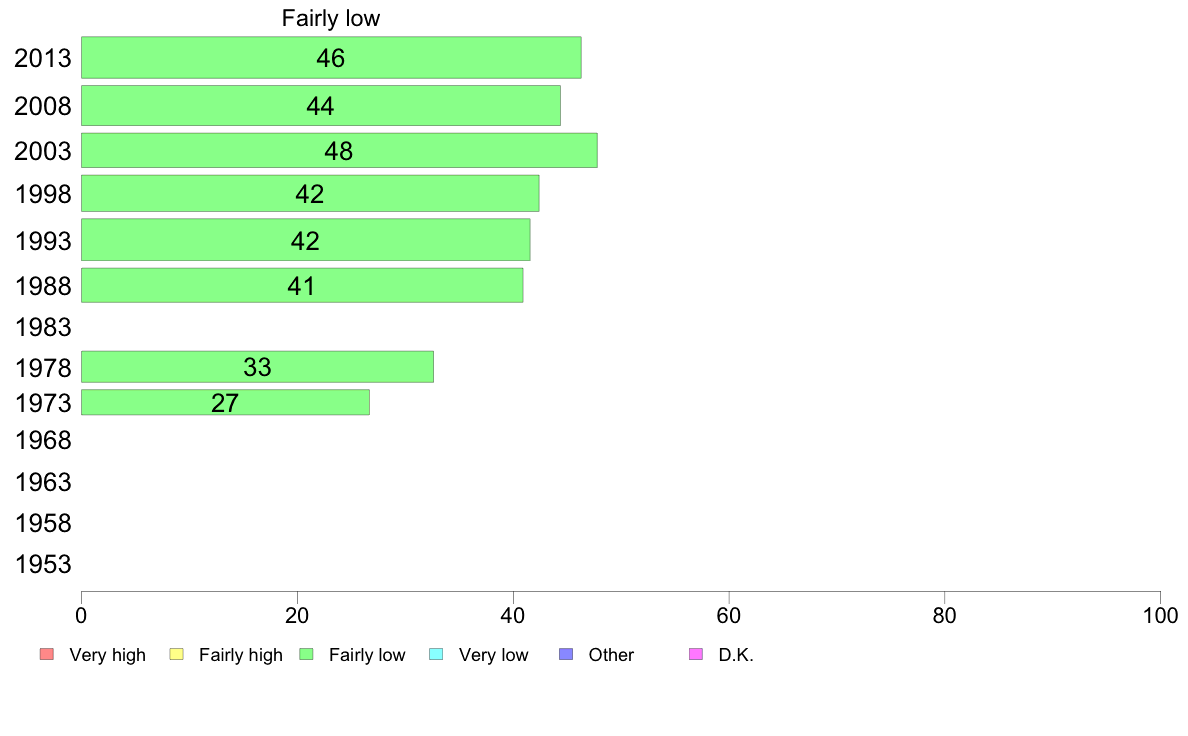Select the 1988 bar showing 41

point(302,285)
